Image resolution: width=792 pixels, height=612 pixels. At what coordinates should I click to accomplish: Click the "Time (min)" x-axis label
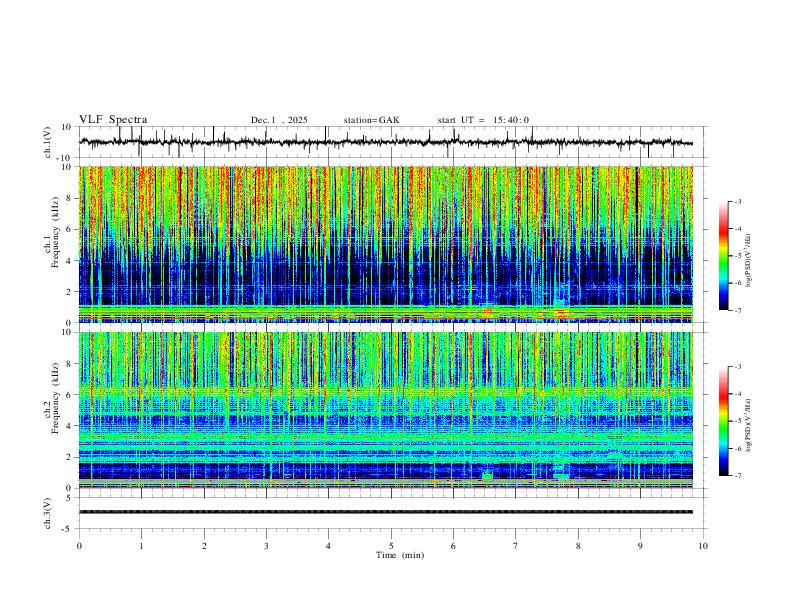click(400, 555)
